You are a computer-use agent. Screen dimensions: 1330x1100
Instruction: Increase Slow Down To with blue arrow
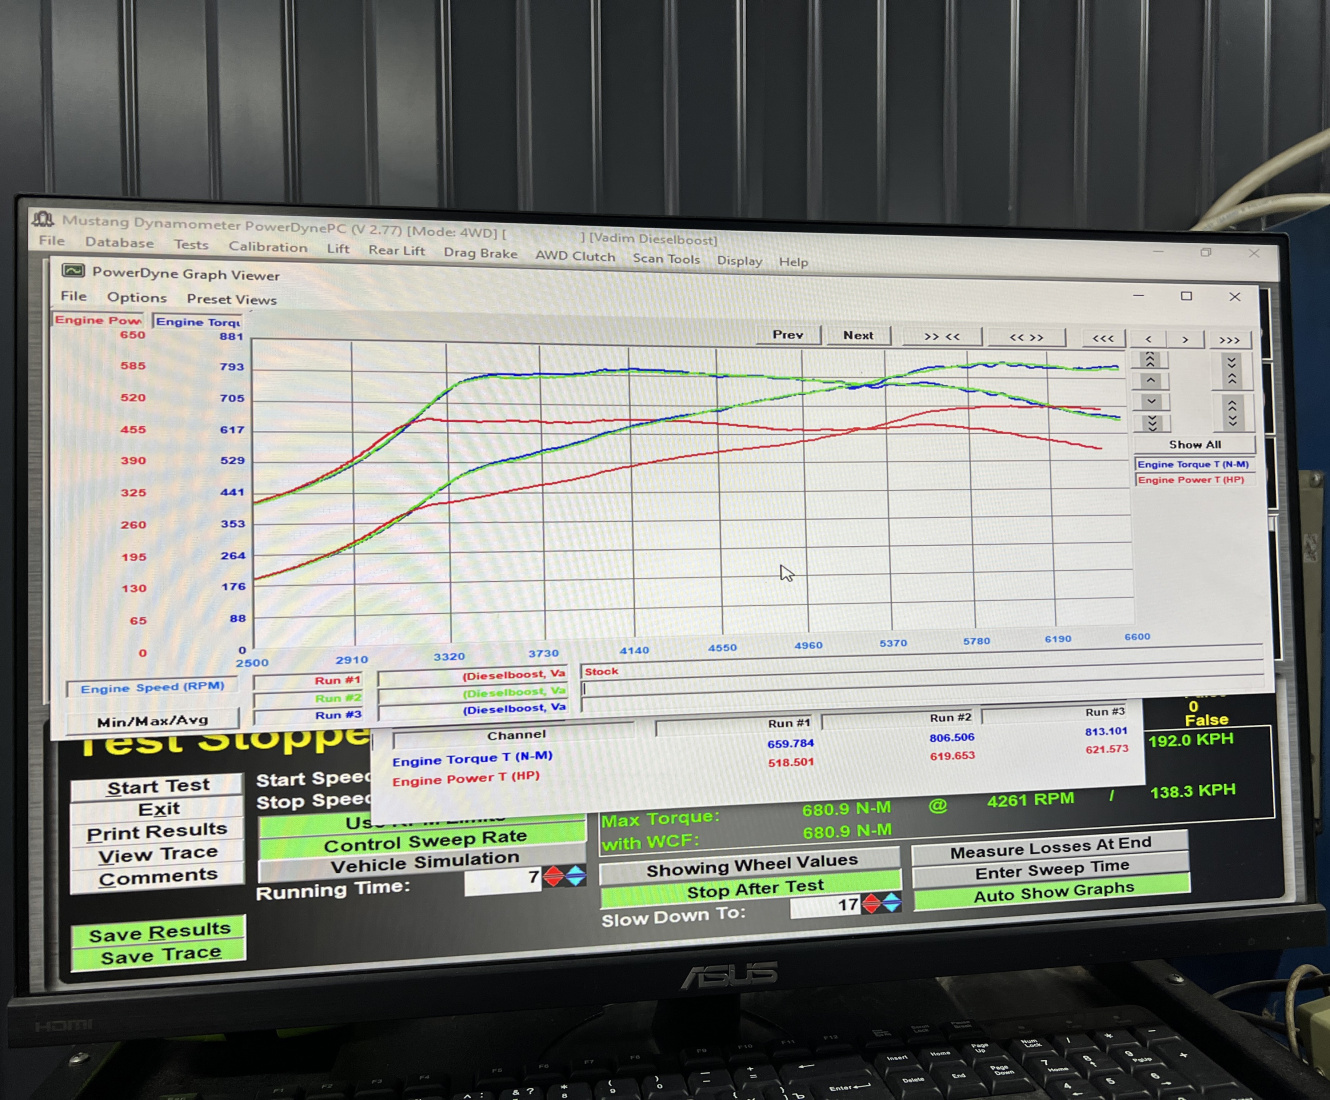[x=891, y=903]
